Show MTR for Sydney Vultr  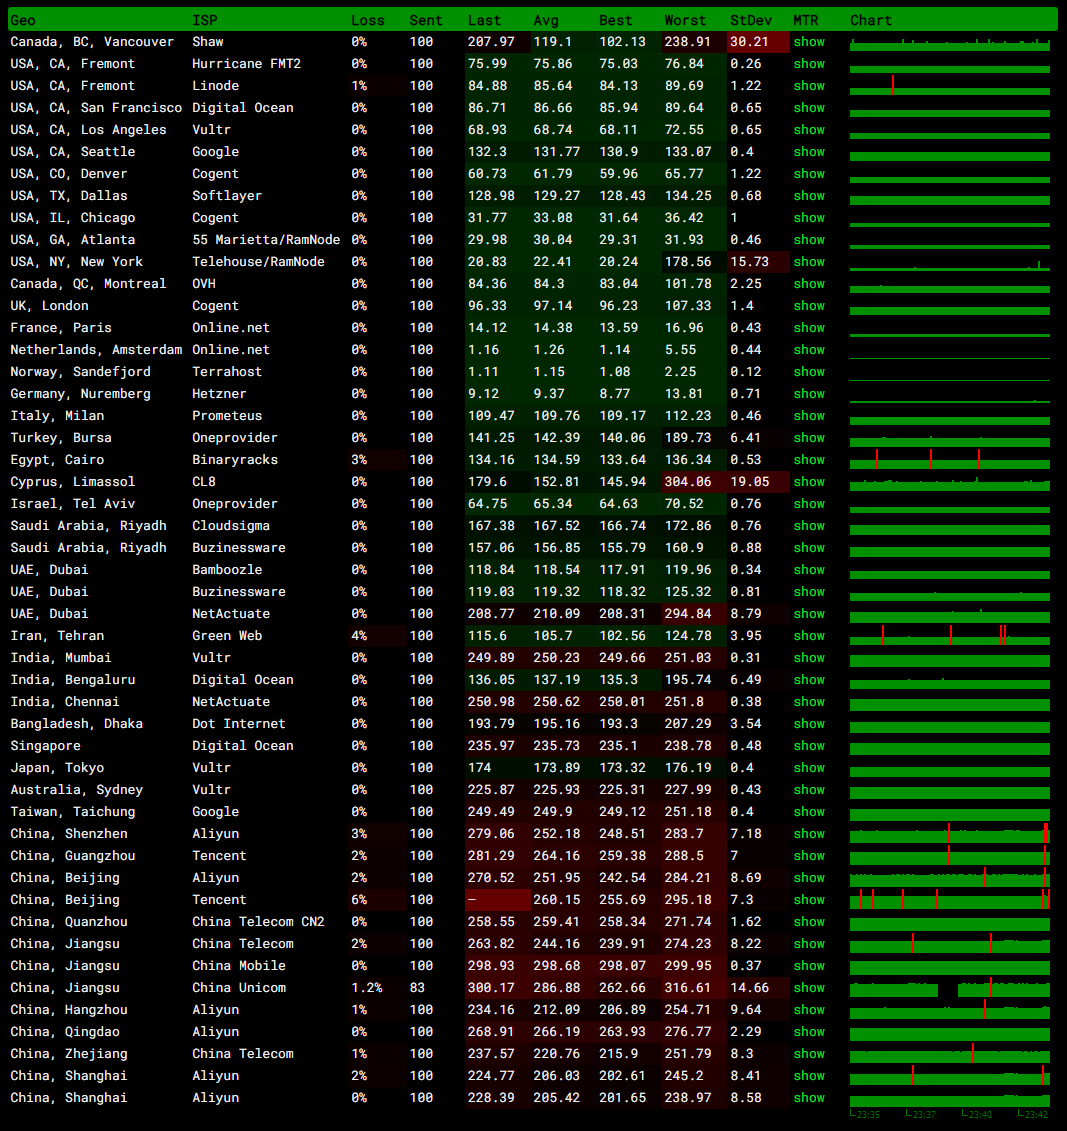coord(809,790)
